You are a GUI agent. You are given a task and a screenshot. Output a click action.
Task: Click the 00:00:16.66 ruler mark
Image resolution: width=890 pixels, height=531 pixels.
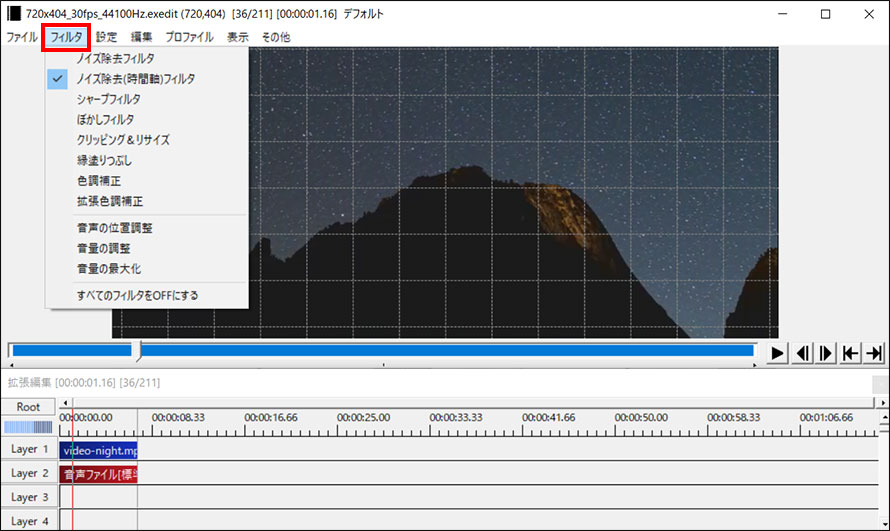271,418
